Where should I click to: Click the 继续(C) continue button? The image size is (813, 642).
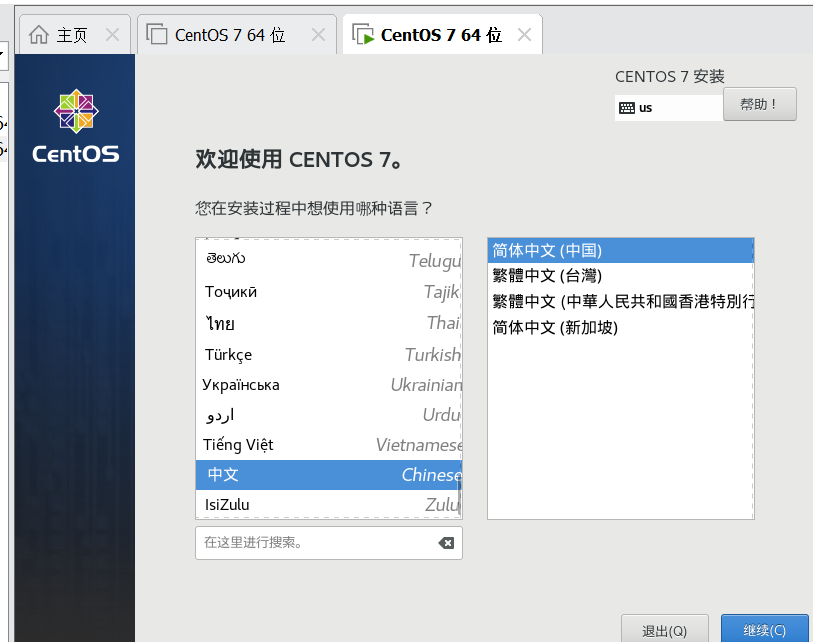(765, 630)
